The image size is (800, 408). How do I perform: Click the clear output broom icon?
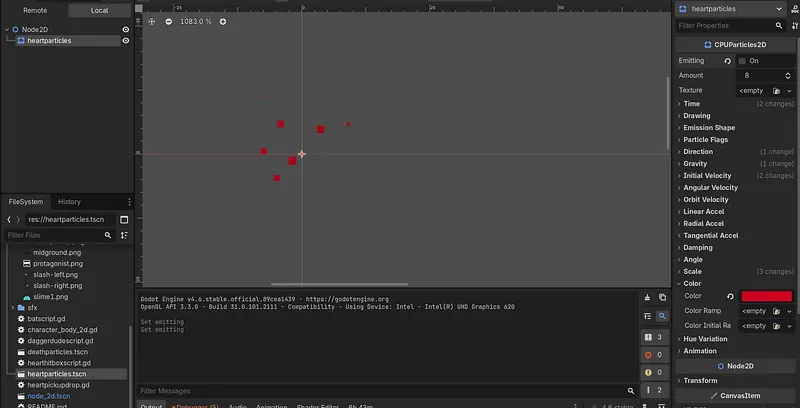(x=648, y=297)
